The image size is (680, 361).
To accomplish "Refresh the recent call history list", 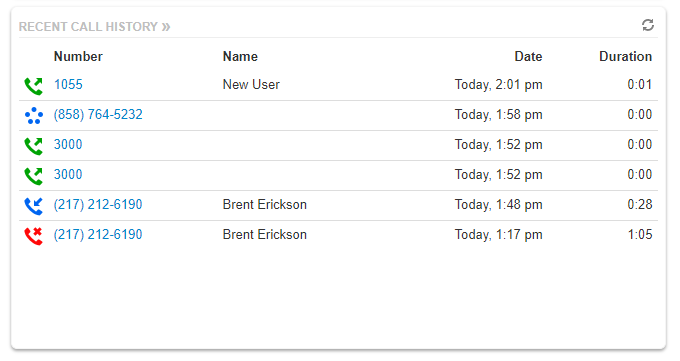I will click(648, 25).
